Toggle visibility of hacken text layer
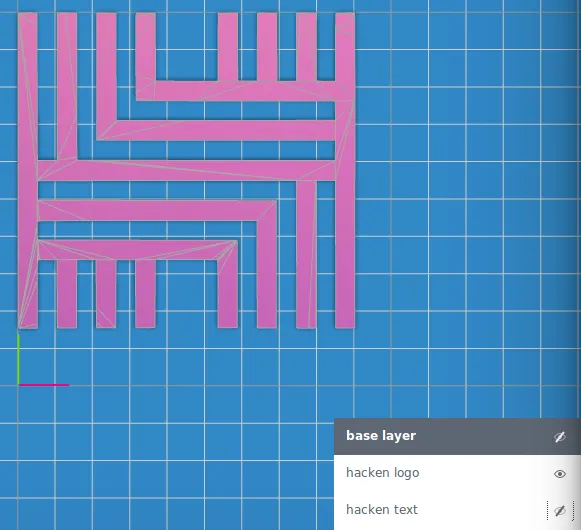The image size is (581, 530). pyautogui.click(x=560, y=510)
